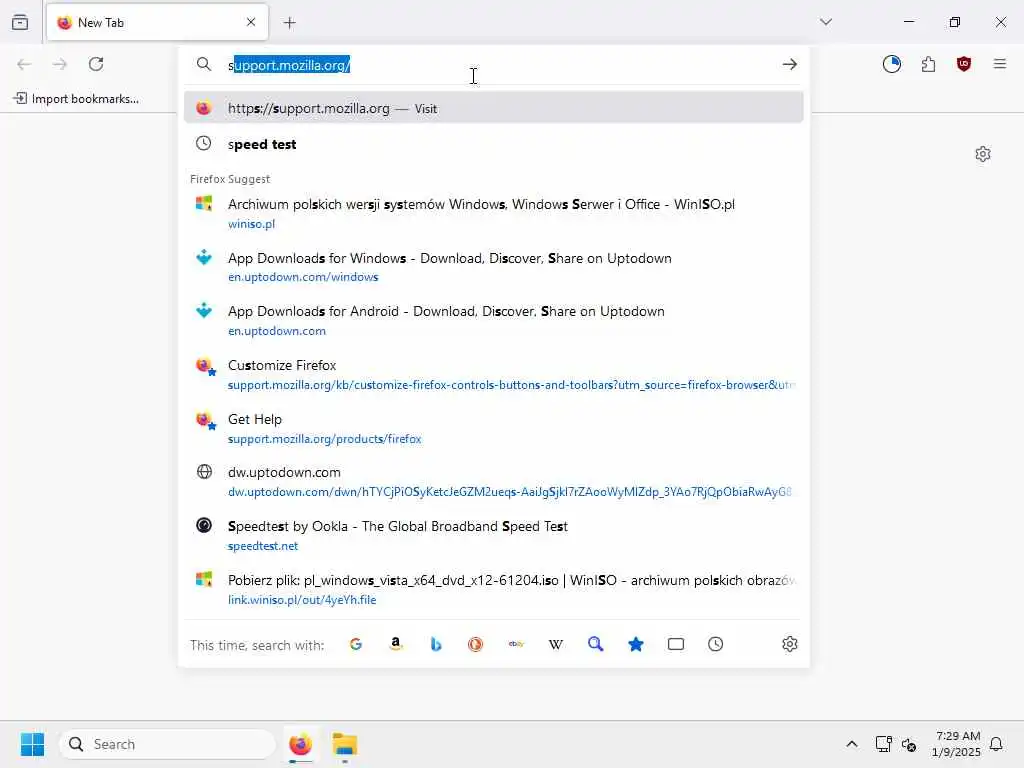Click the address bar text field

click(496, 65)
